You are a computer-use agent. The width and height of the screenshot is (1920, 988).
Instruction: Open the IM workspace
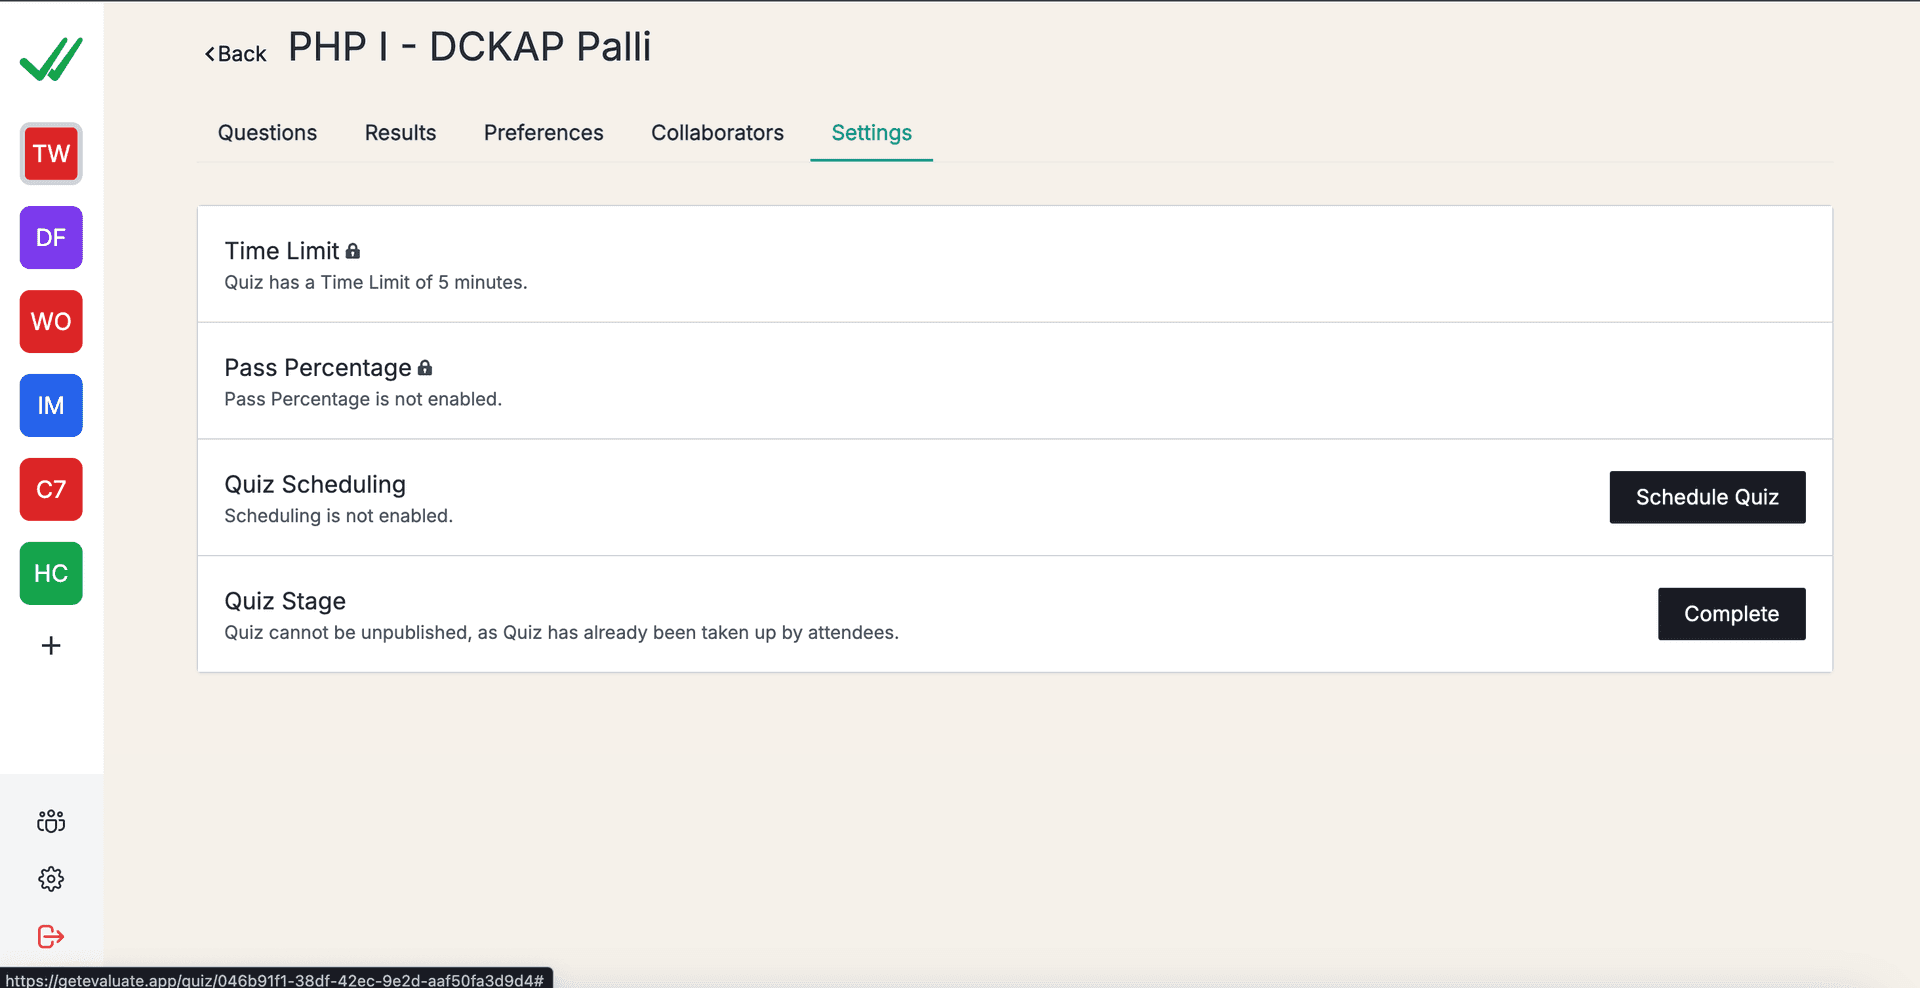click(51, 406)
